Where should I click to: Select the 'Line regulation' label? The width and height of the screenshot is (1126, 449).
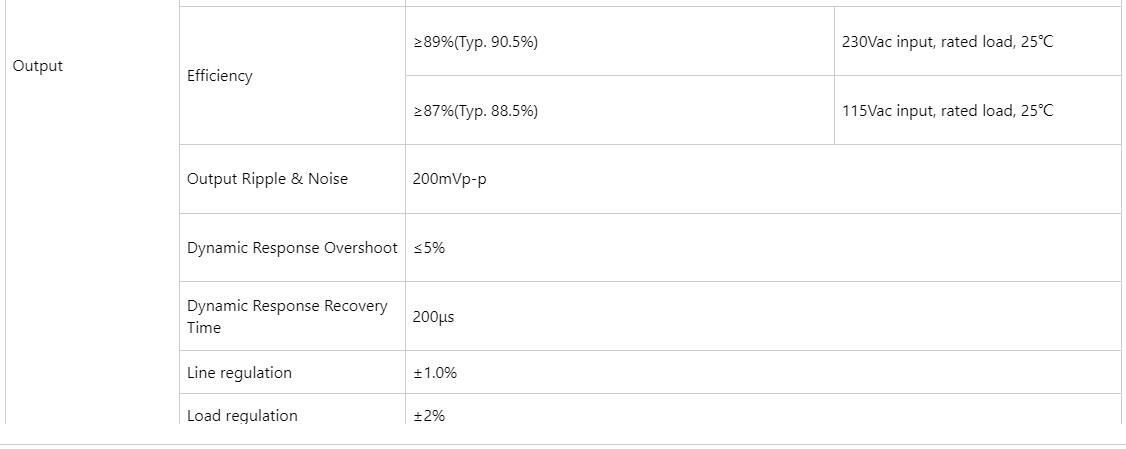point(239,373)
